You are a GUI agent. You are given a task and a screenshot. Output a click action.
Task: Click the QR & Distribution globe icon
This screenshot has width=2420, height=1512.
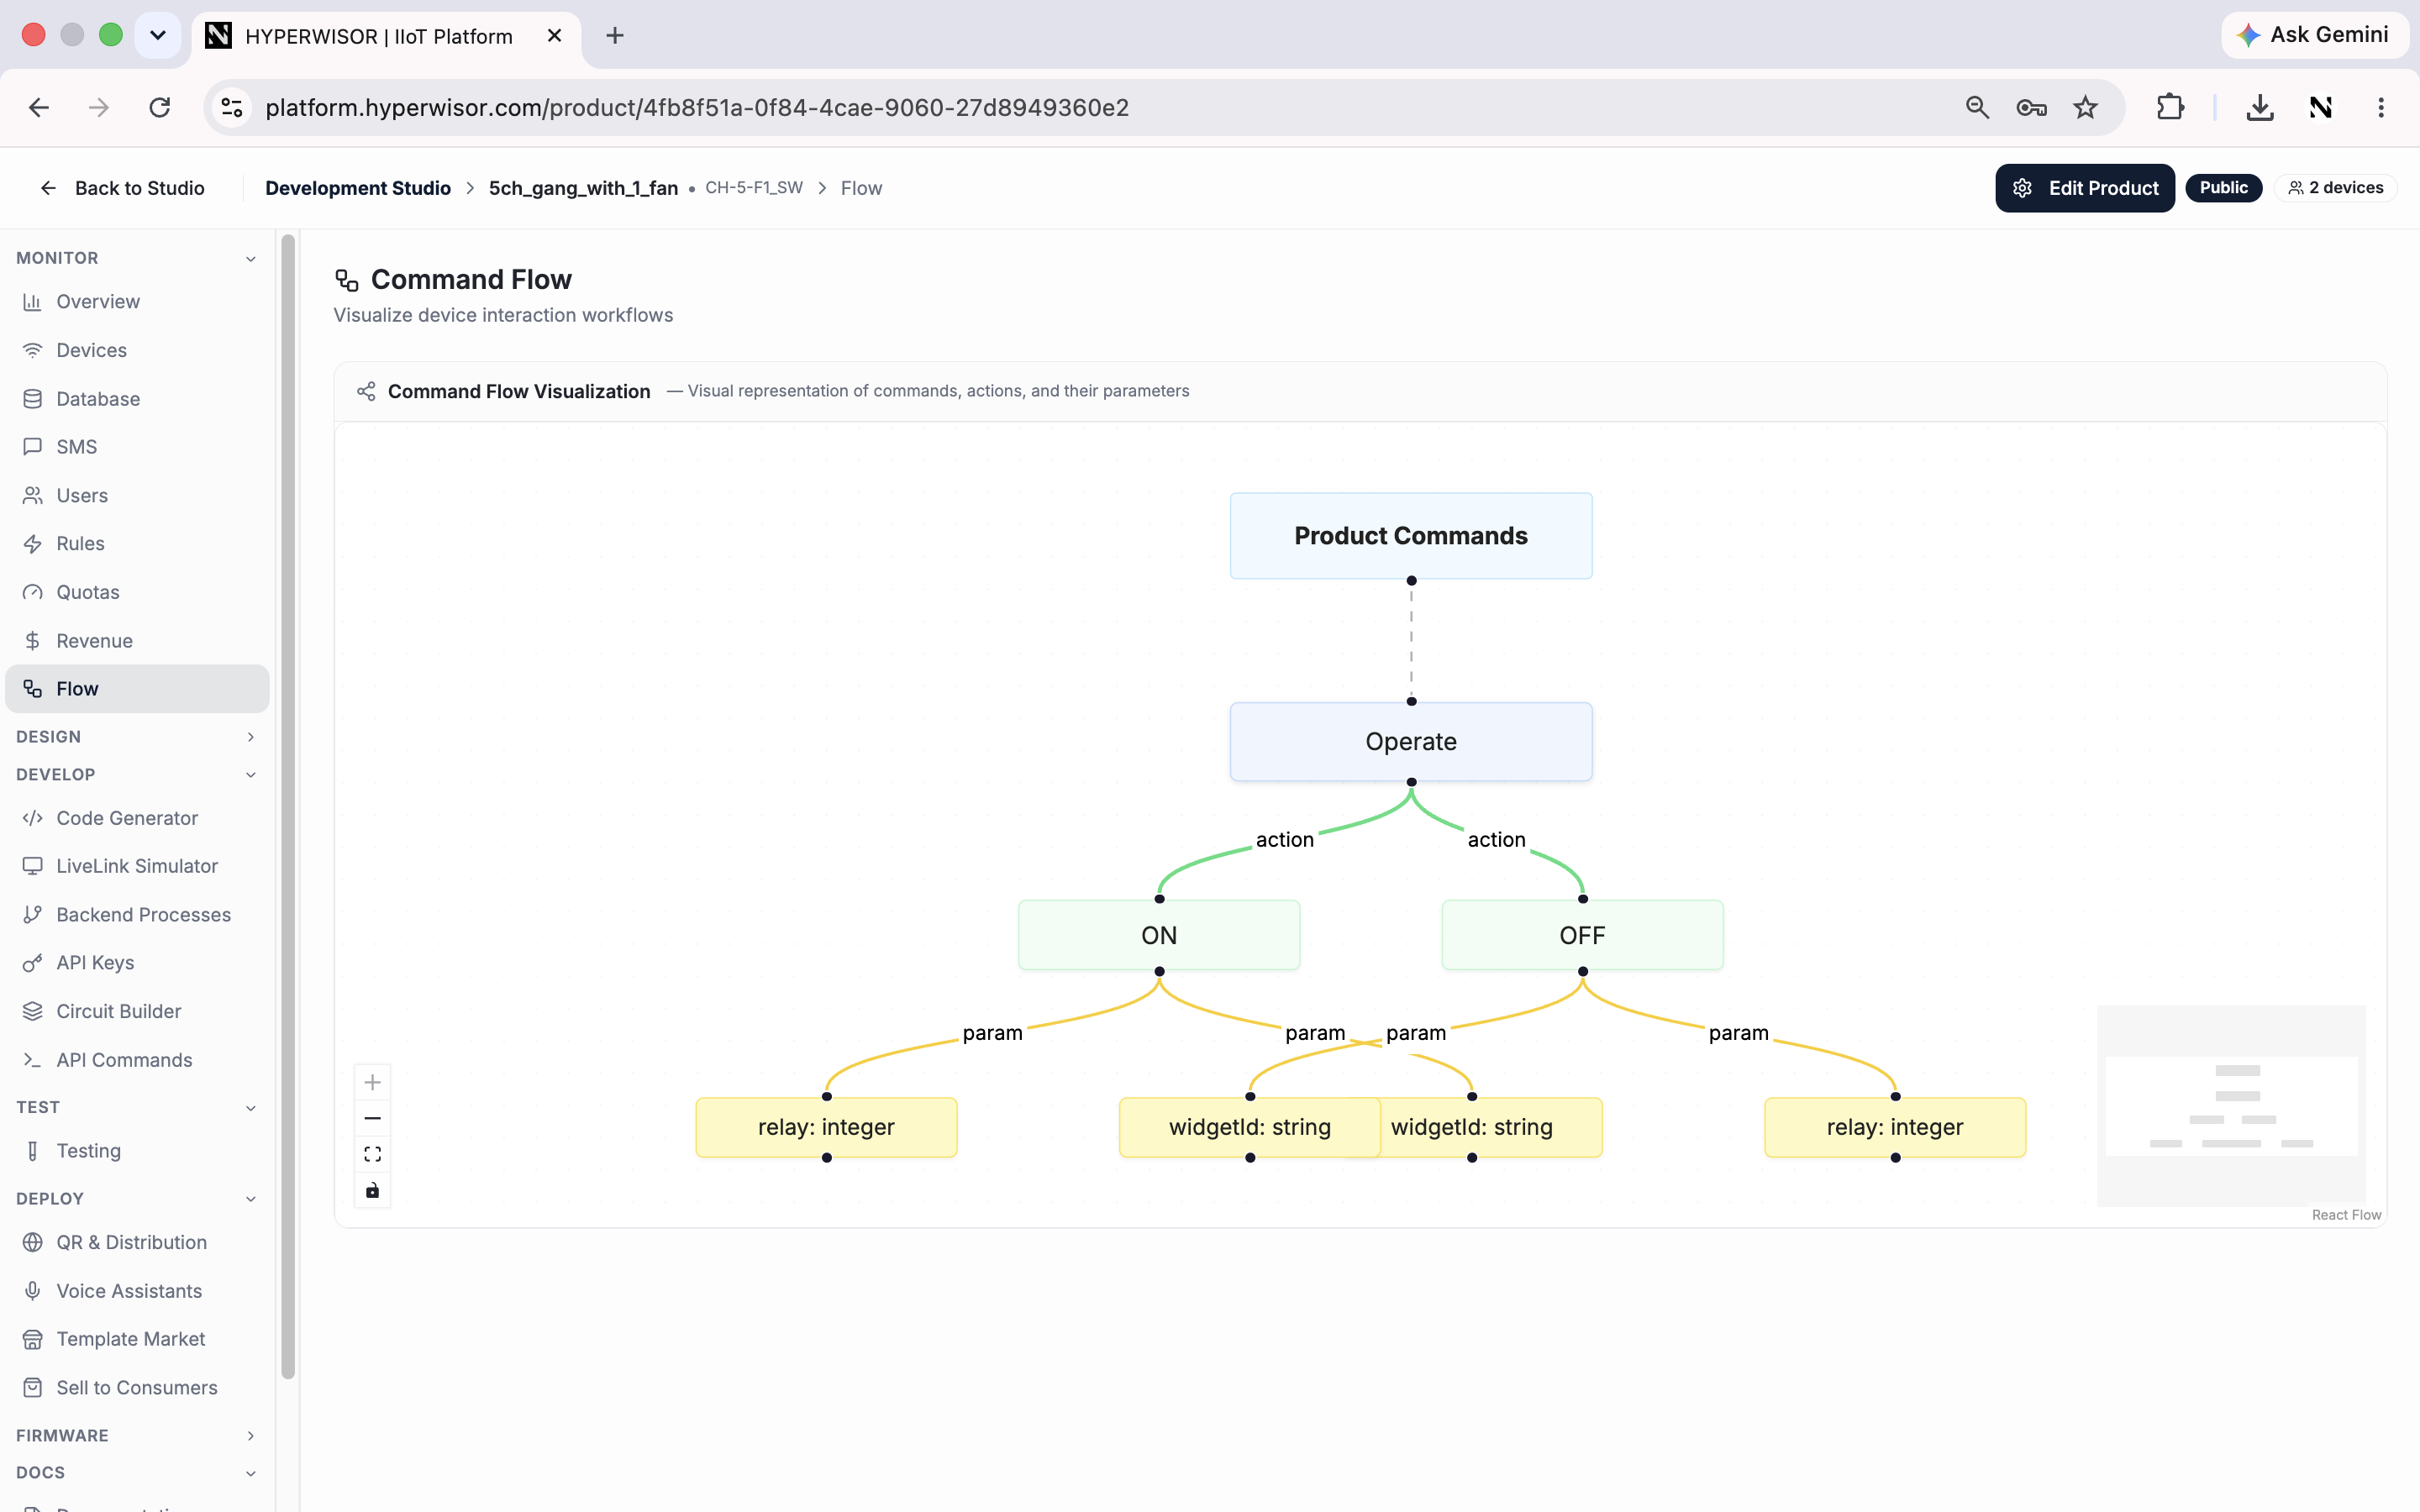tap(33, 1242)
